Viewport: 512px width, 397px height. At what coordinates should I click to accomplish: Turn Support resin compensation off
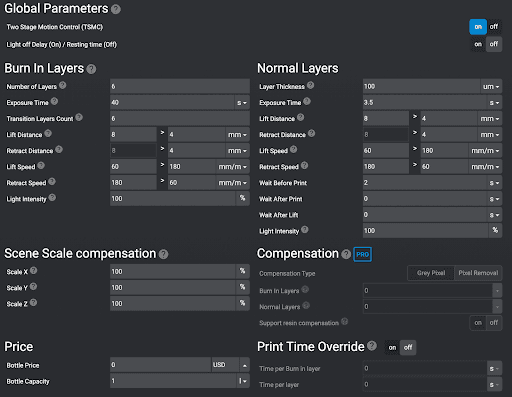tap(494, 323)
